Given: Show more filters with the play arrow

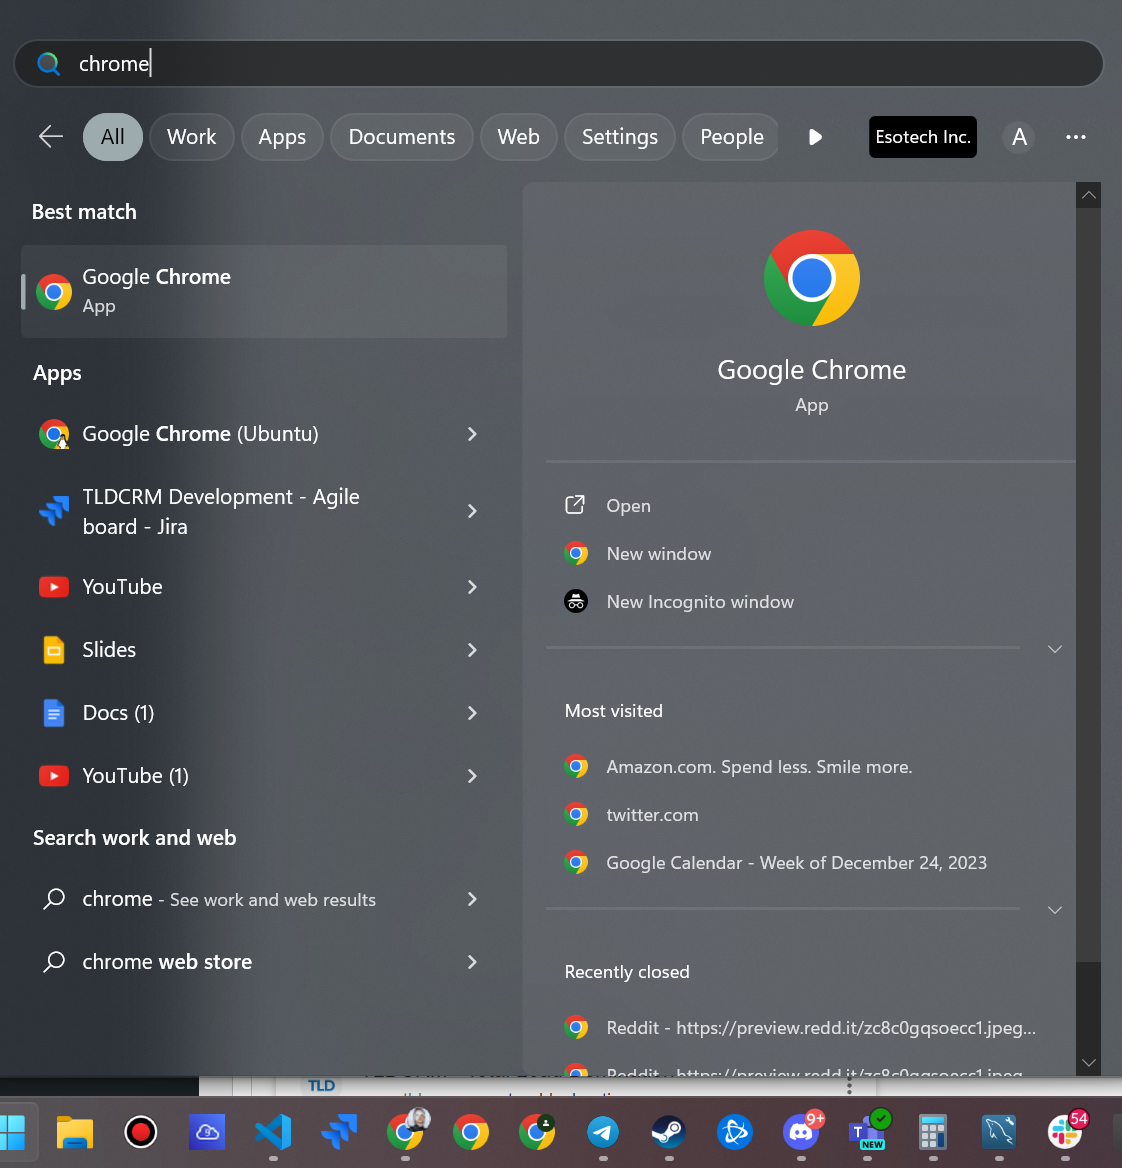Looking at the screenshot, I should pyautogui.click(x=815, y=137).
